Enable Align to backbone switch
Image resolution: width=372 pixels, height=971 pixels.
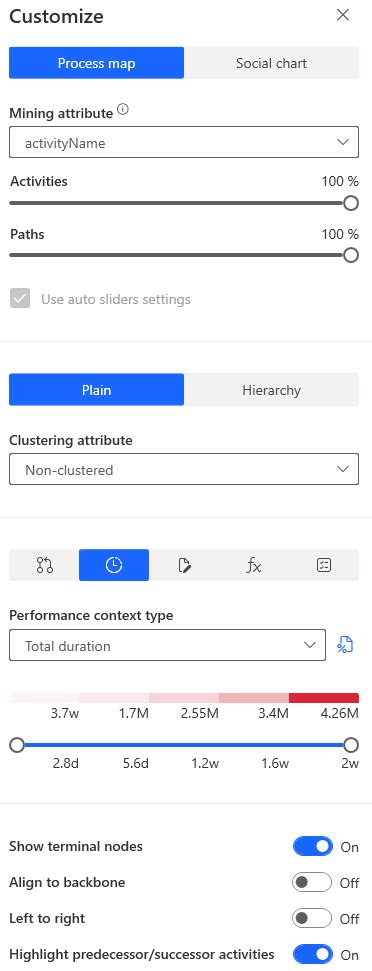[x=313, y=882]
